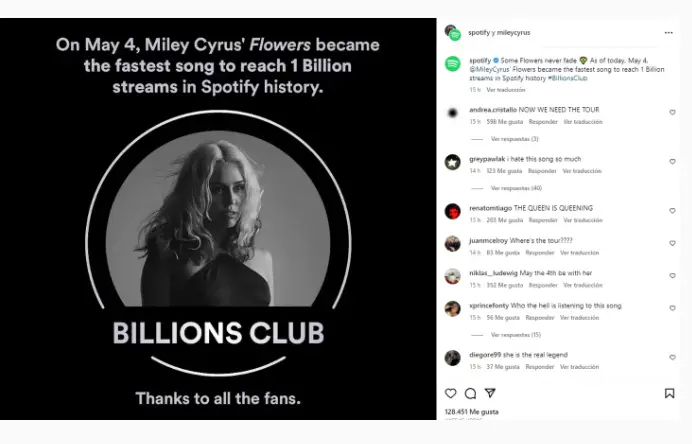The image size is (692, 444).
Task: Like diegore99's comment with the heart
Action: pyautogui.click(x=672, y=357)
